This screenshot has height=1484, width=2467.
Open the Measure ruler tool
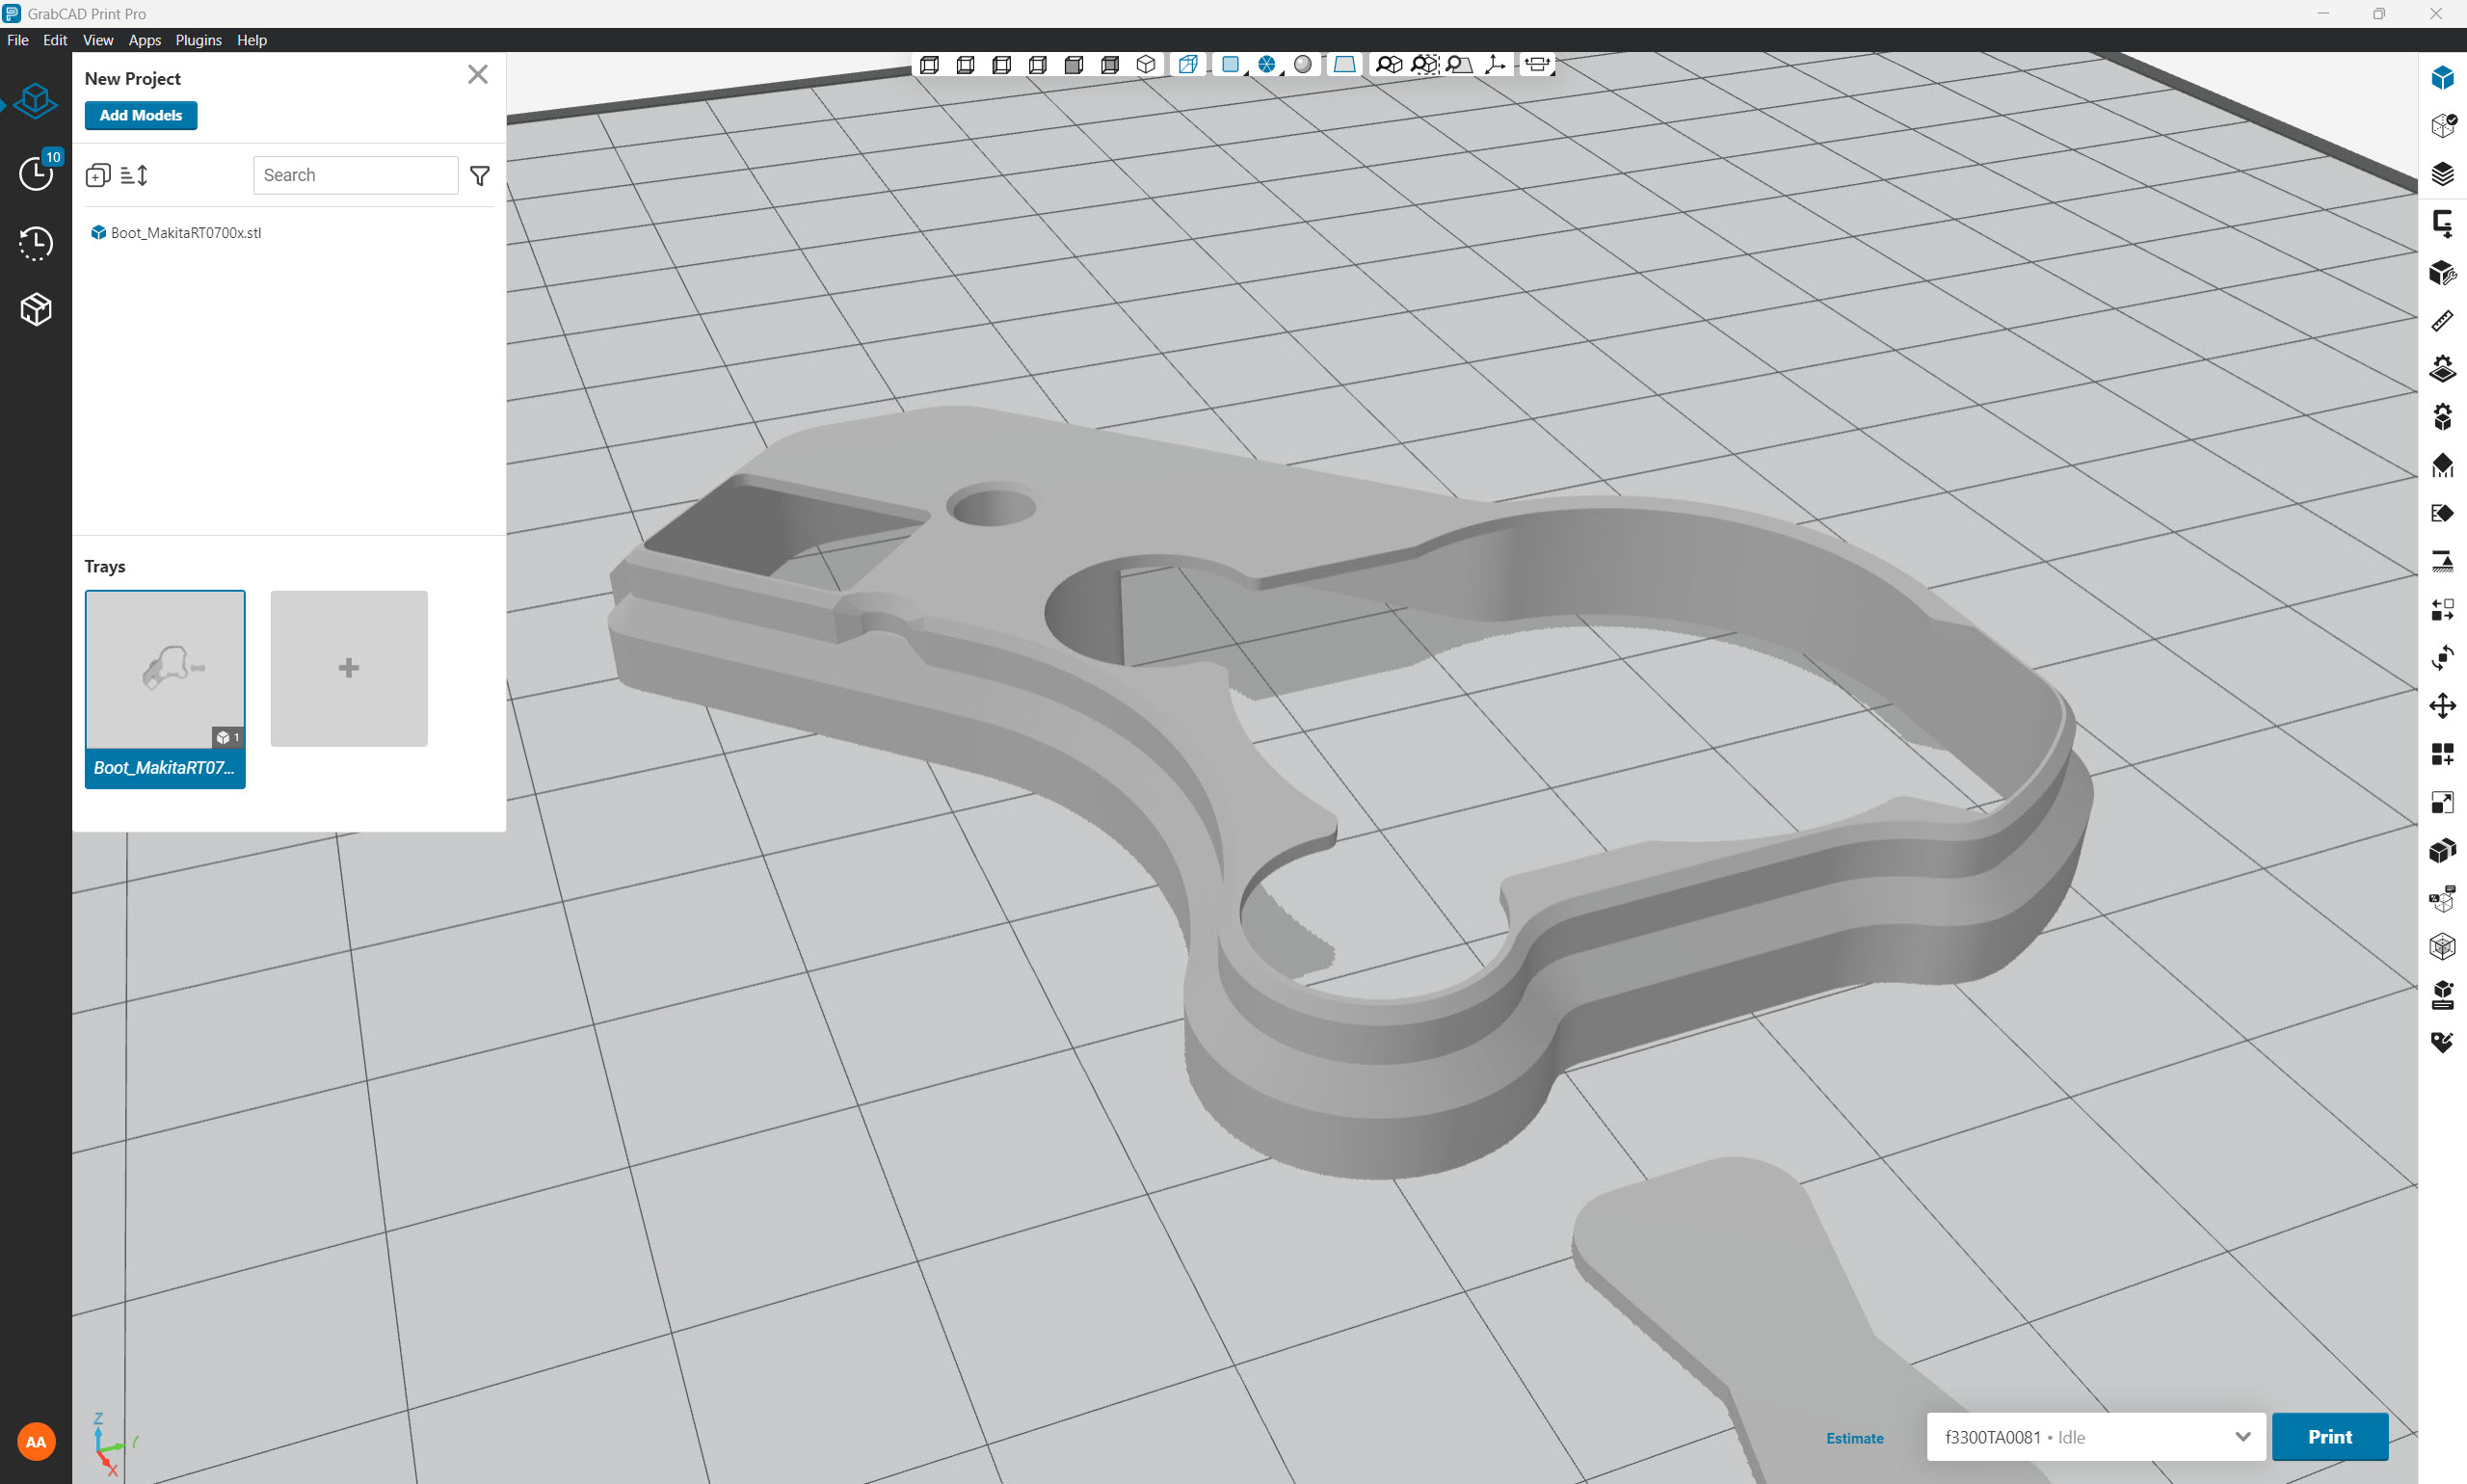tap(2442, 321)
